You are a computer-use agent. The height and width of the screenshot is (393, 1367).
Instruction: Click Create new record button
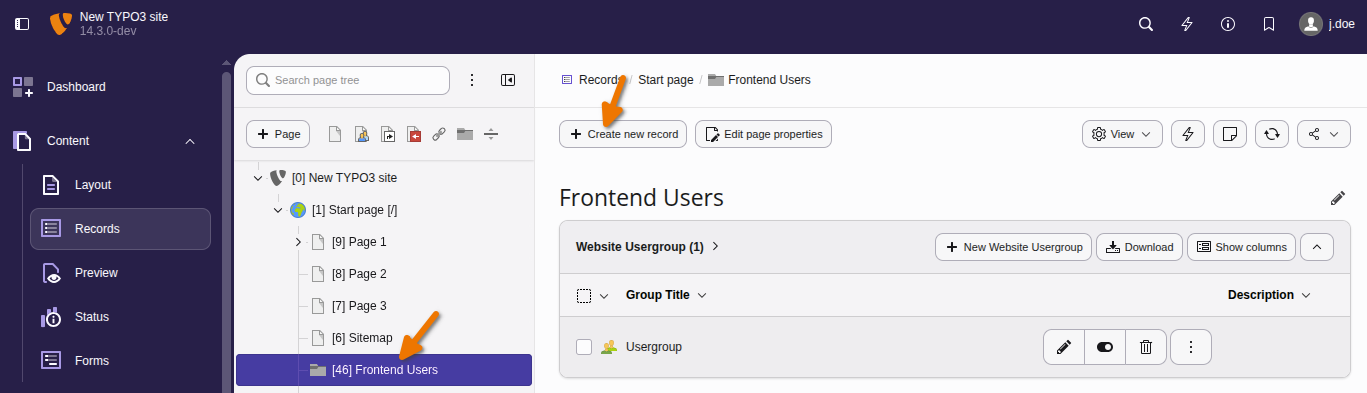[623, 134]
